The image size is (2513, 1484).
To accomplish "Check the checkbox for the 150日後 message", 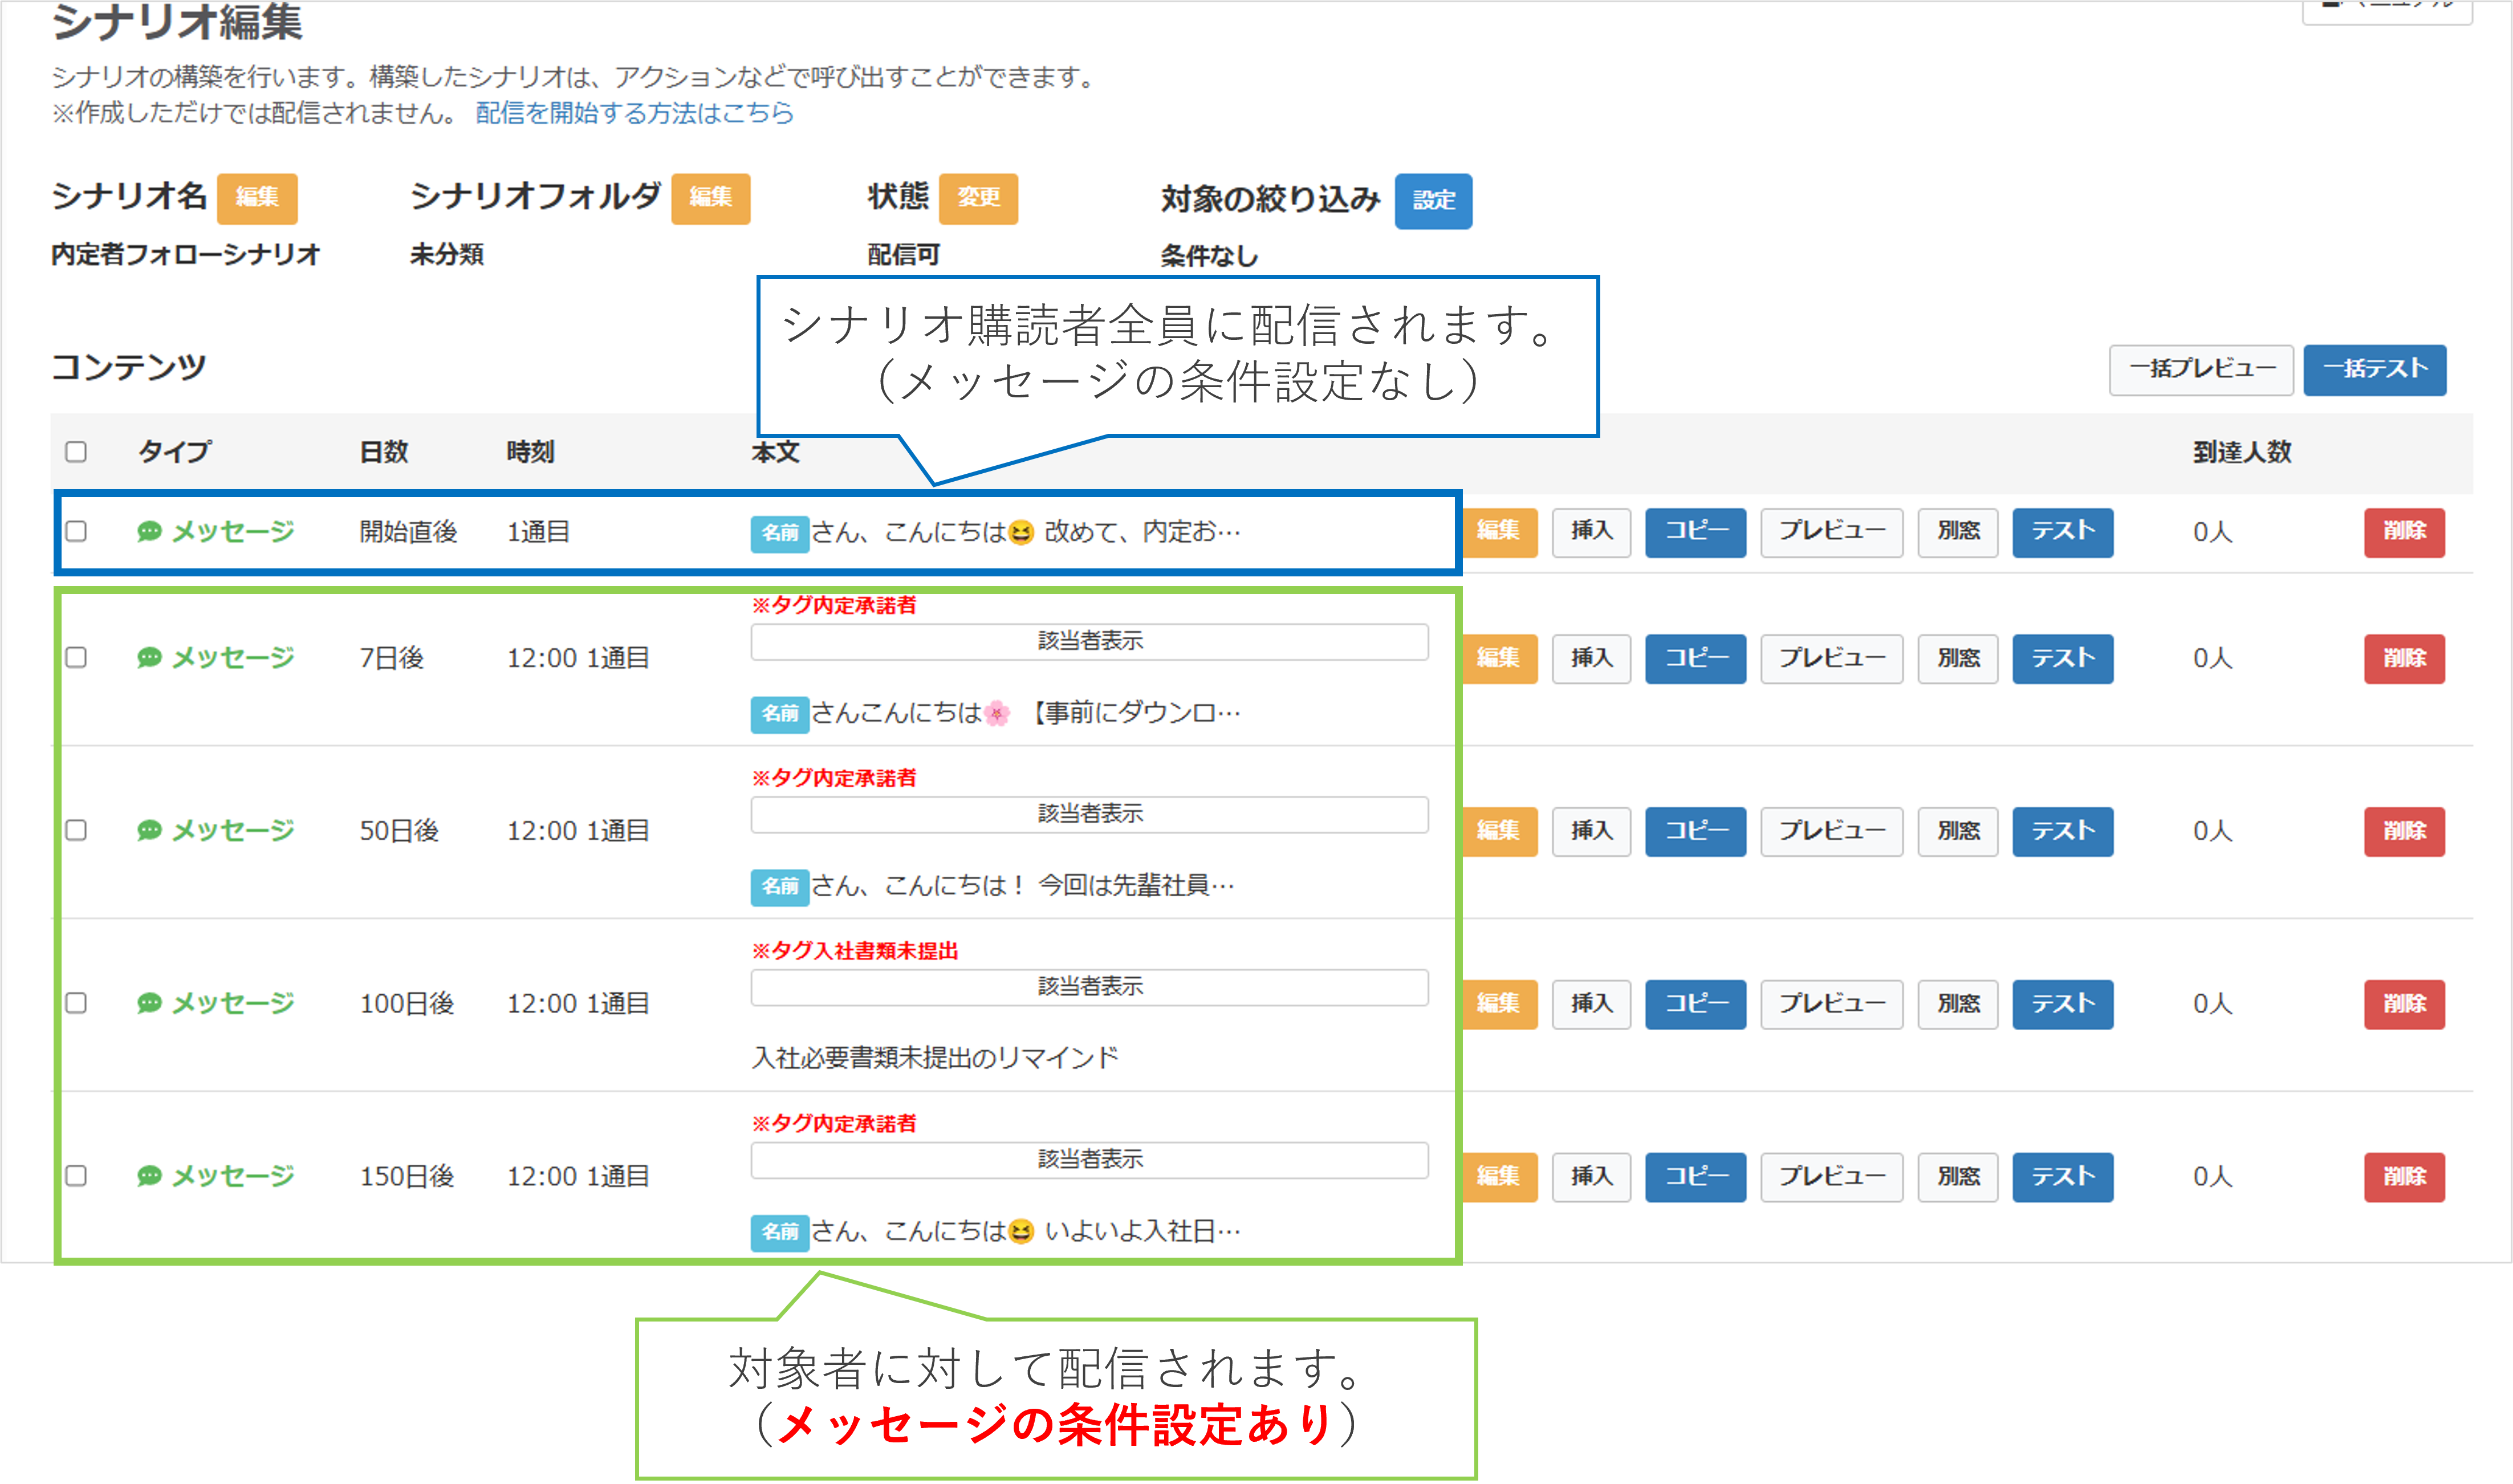I will click(x=76, y=1176).
